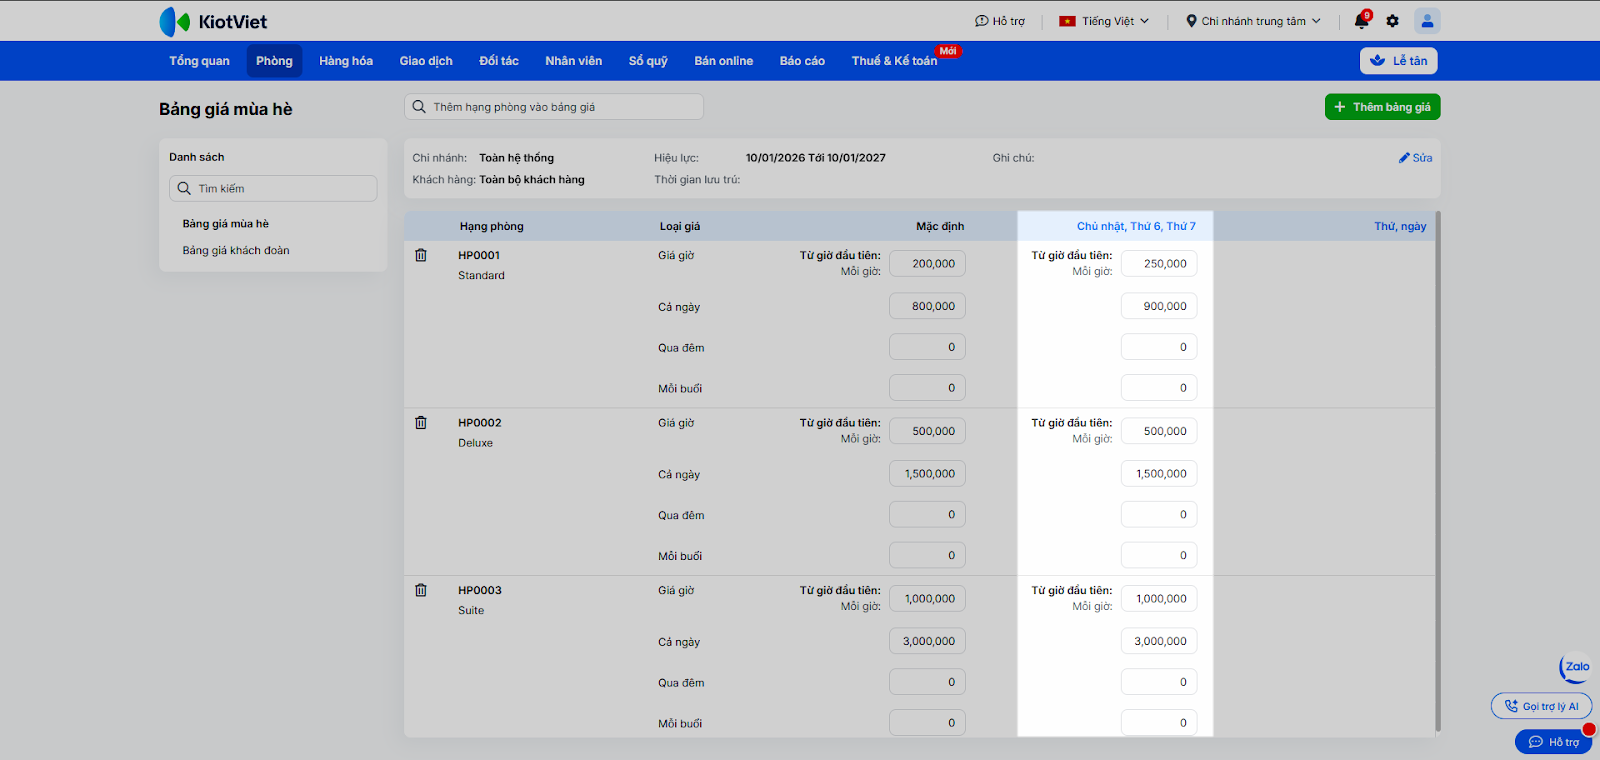Click the Vietnam flag icon
This screenshot has width=1600, height=760.
[1067, 21]
